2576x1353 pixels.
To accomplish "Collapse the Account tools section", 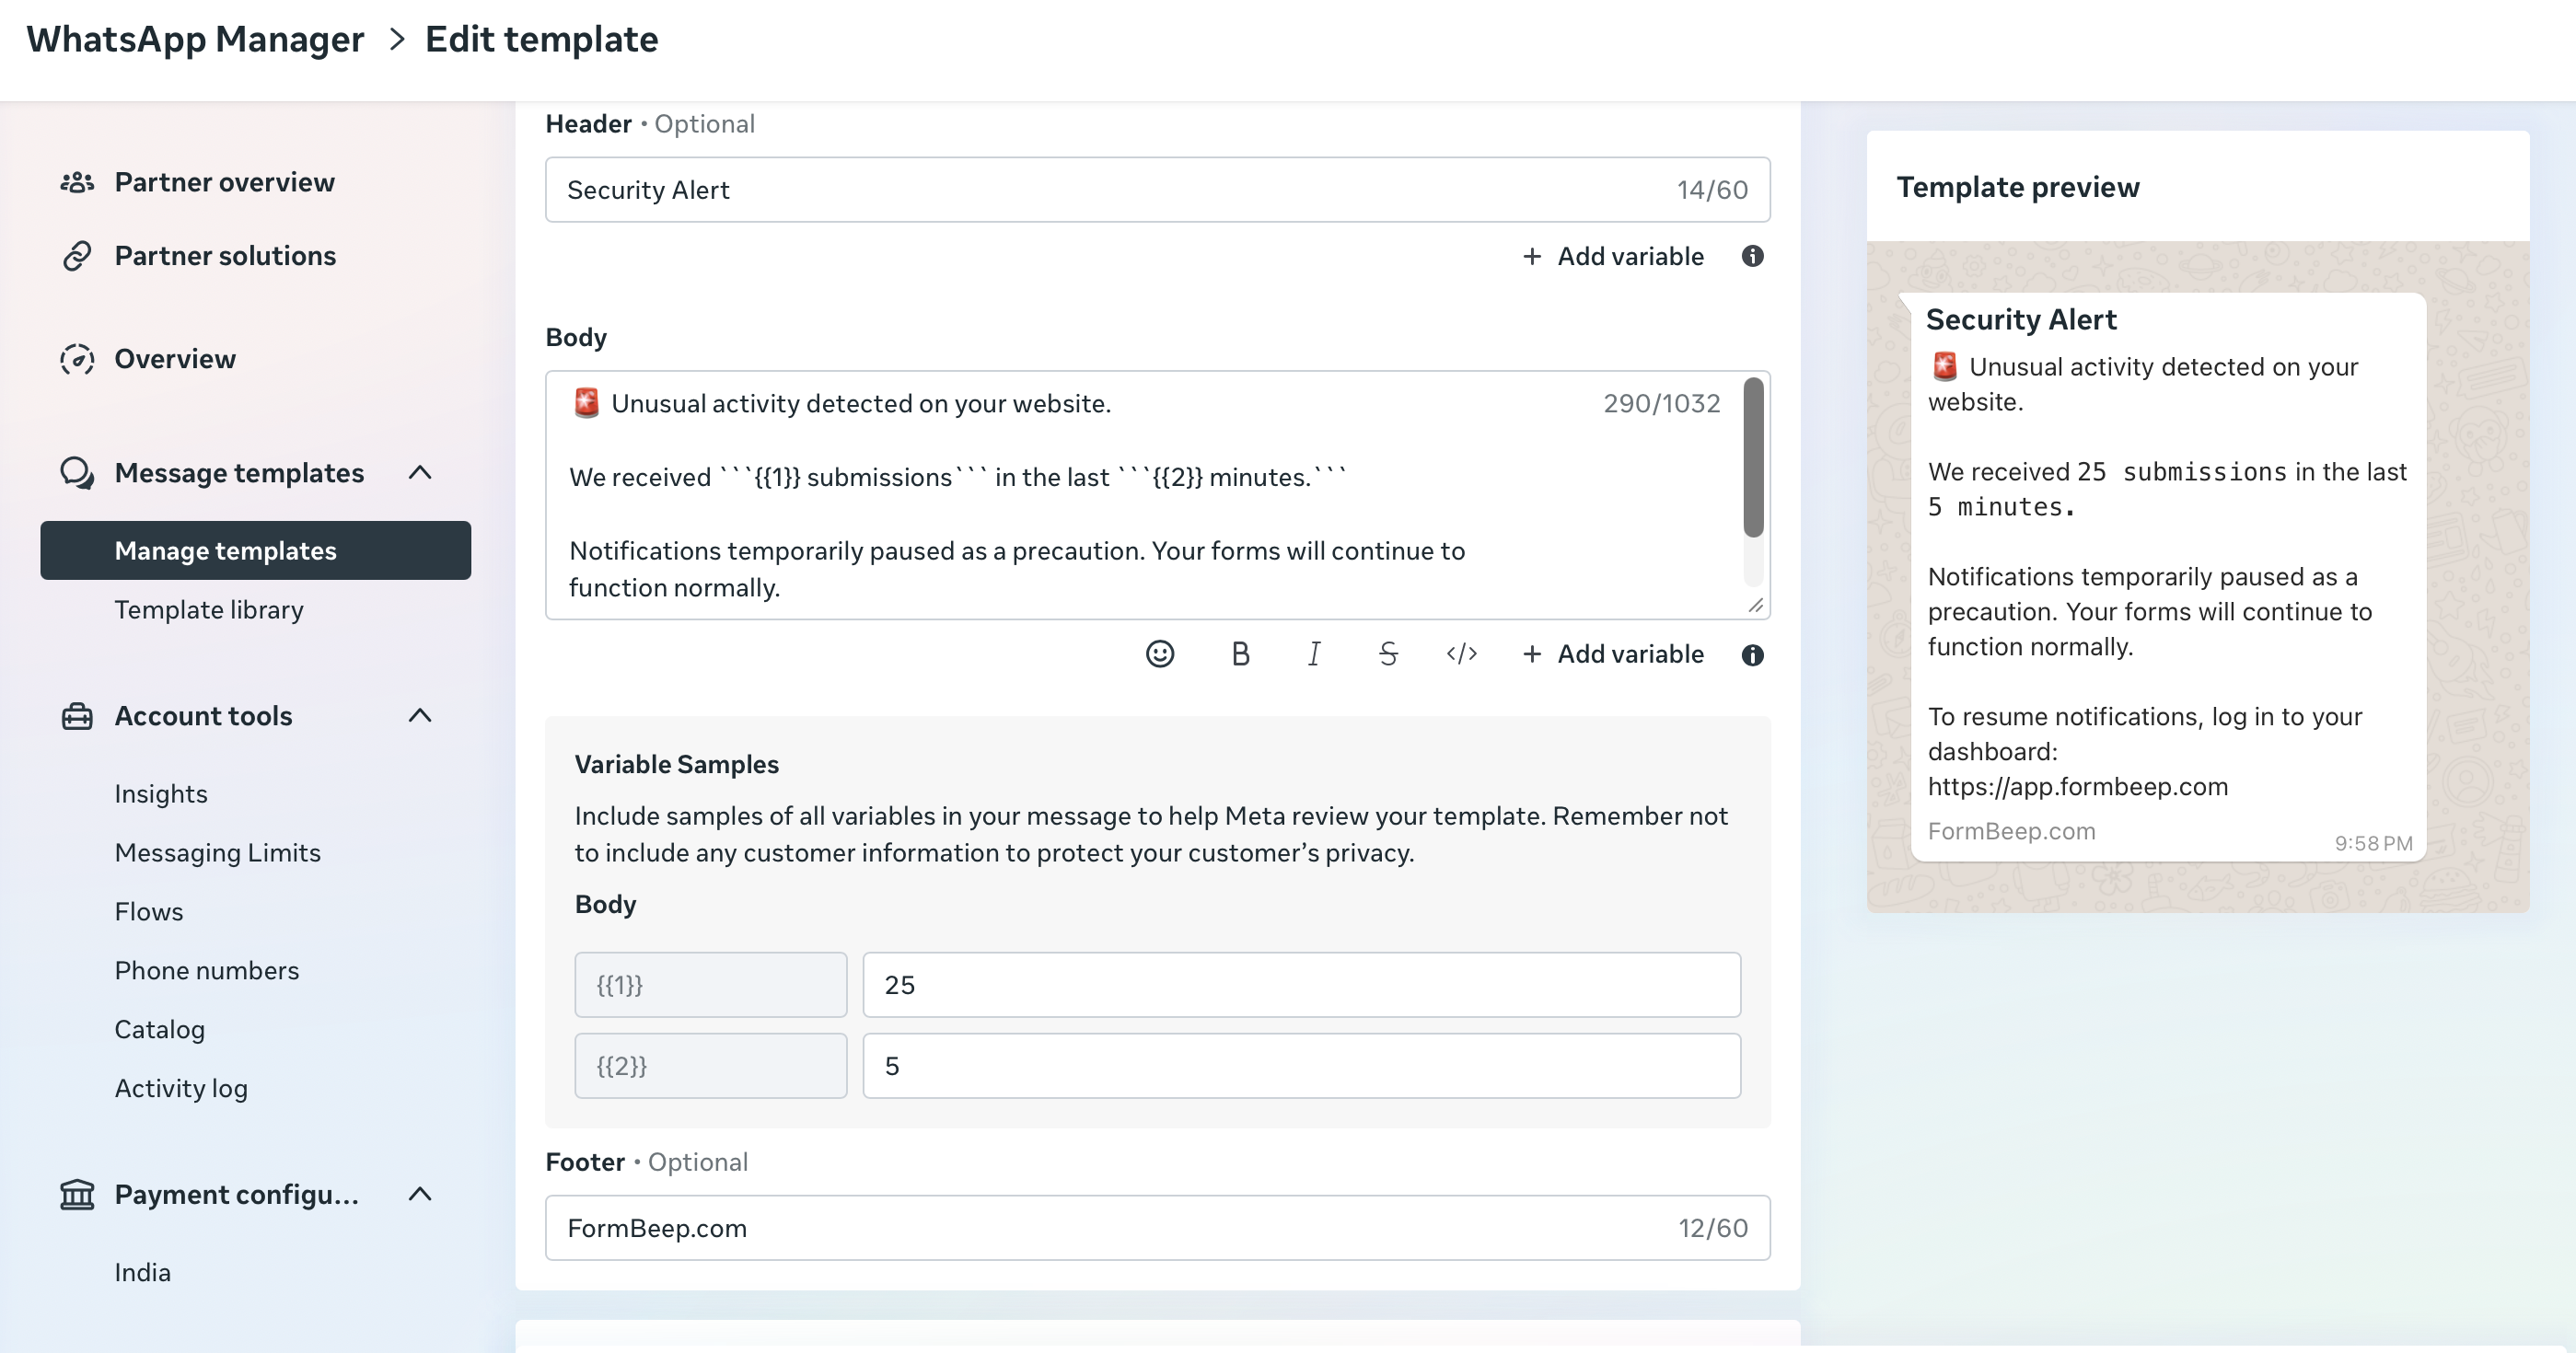I will click(420, 715).
